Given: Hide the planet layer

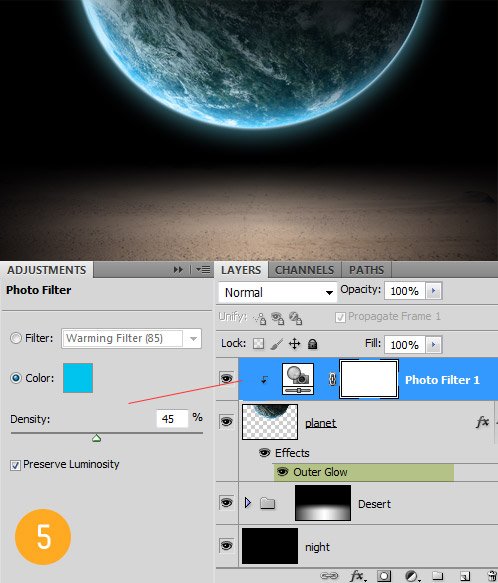Looking at the screenshot, I should click(x=227, y=422).
